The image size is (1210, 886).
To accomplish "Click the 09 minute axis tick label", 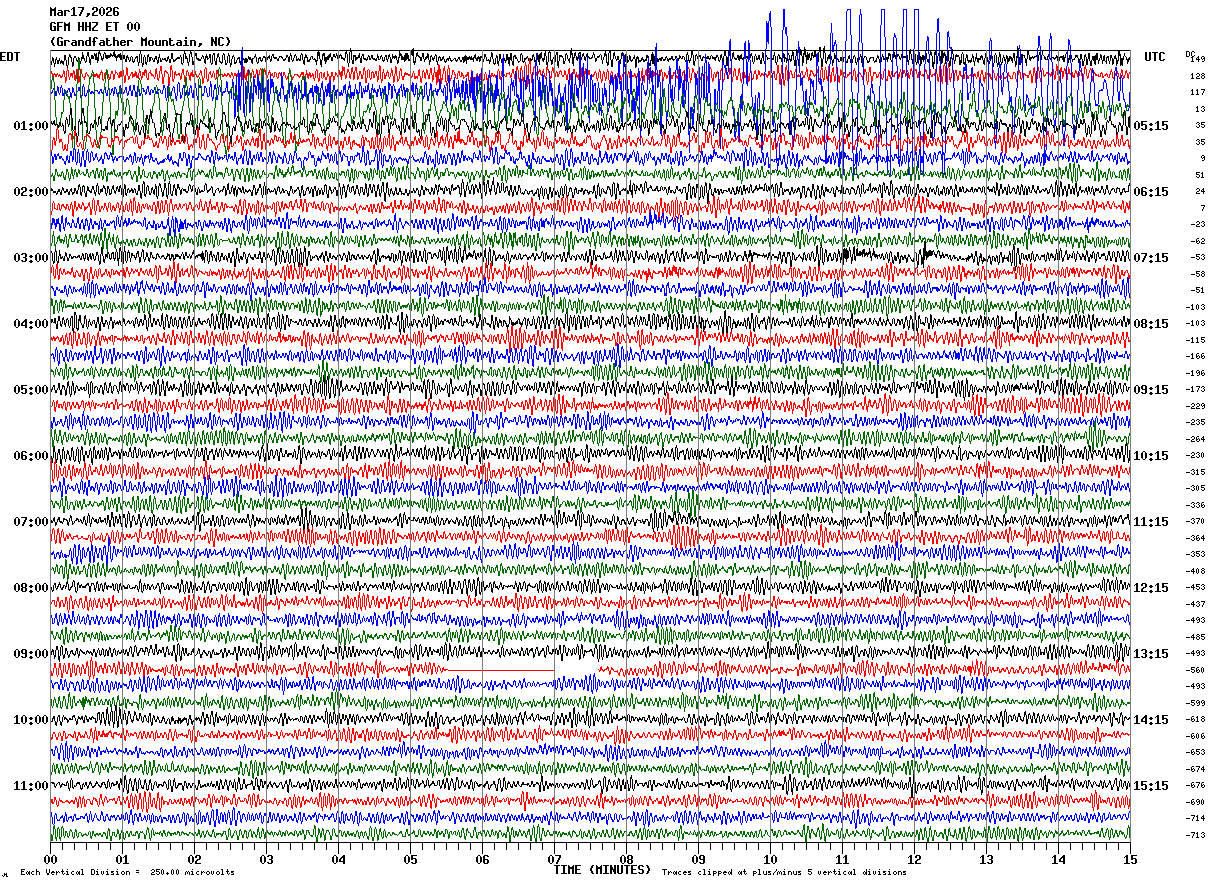I will pos(698,859).
